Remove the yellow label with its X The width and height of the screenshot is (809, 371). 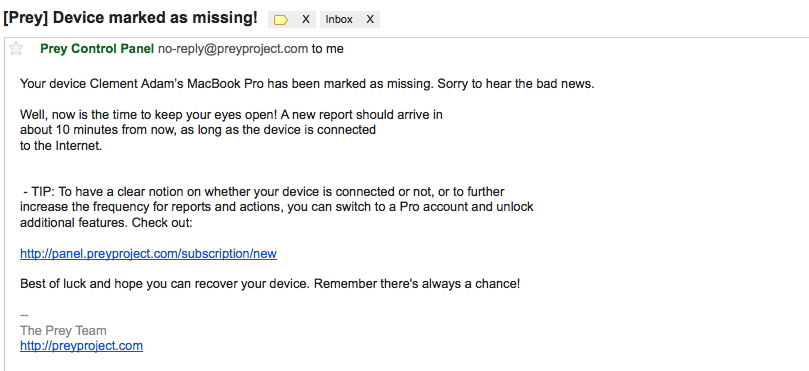pyautogui.click(x=305, y=20)
